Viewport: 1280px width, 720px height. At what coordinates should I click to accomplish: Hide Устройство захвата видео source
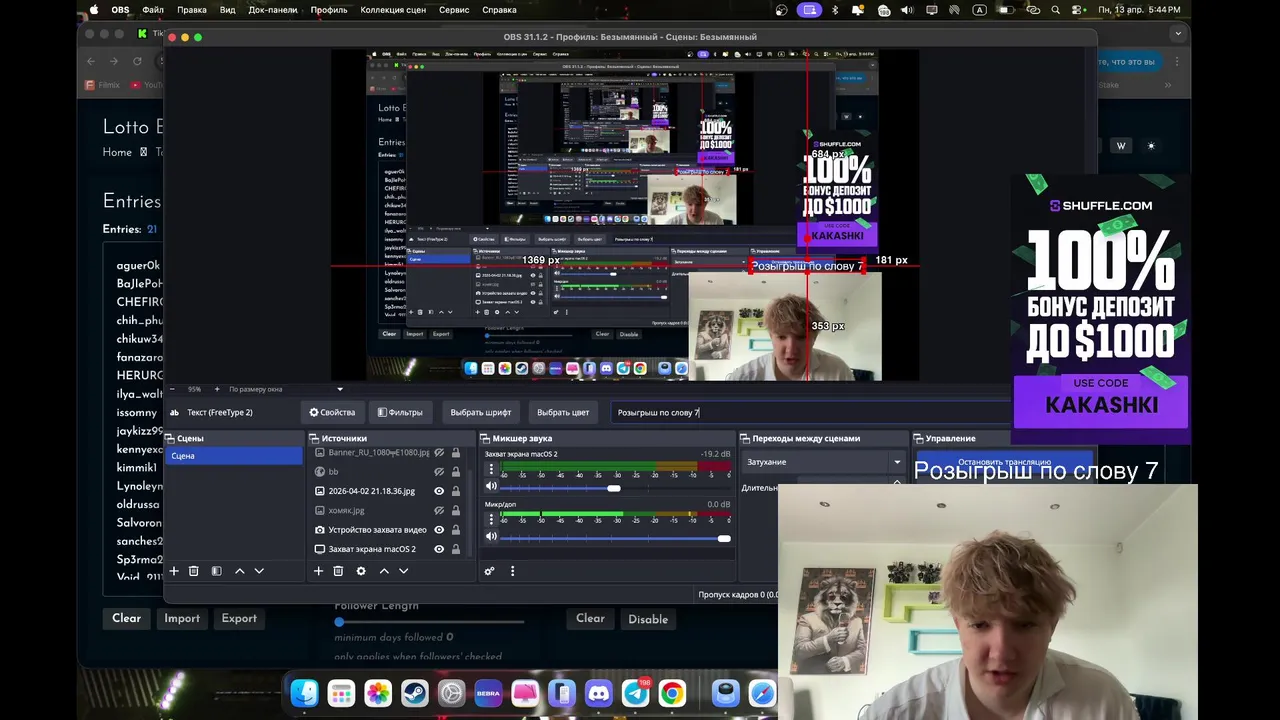coord(439,530)
